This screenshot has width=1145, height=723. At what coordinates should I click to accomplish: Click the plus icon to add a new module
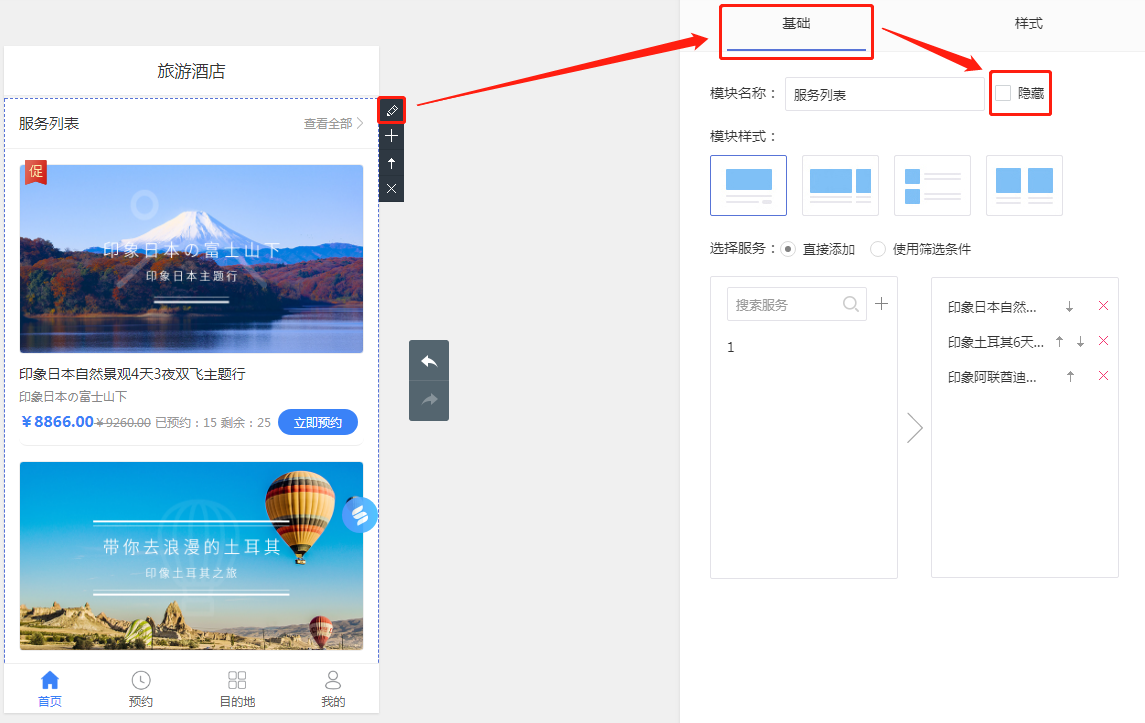point(391,136)
